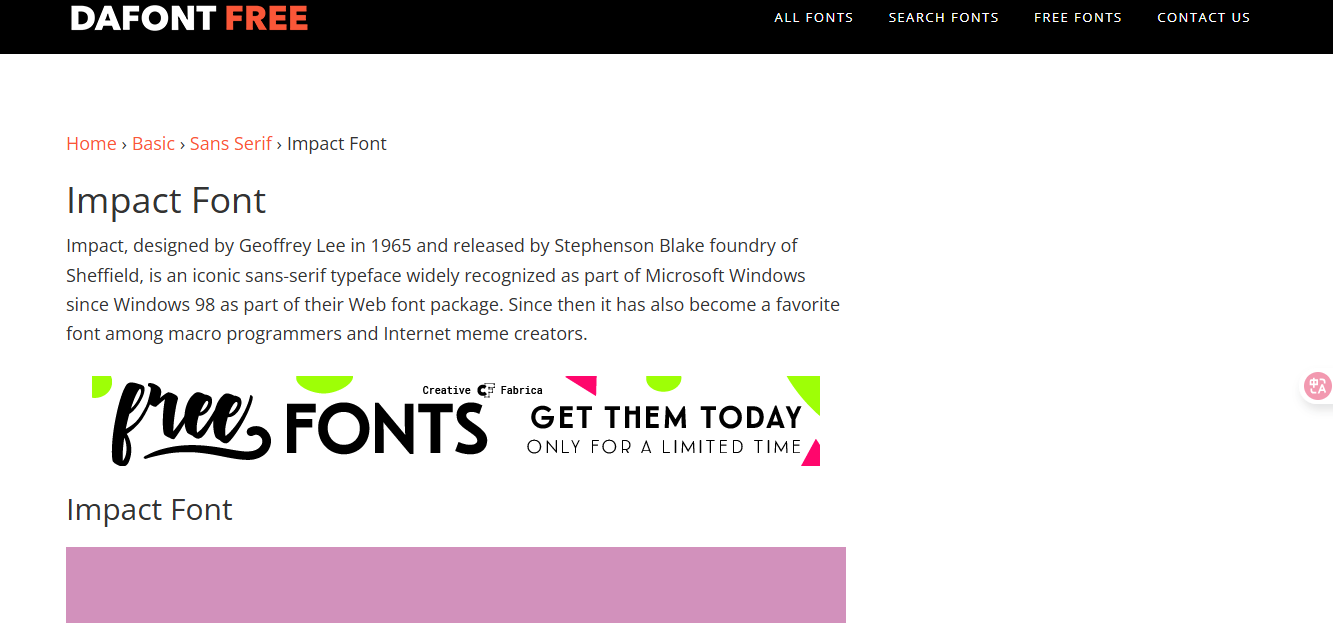Click the DaFont Free site logo

[189, 18]
